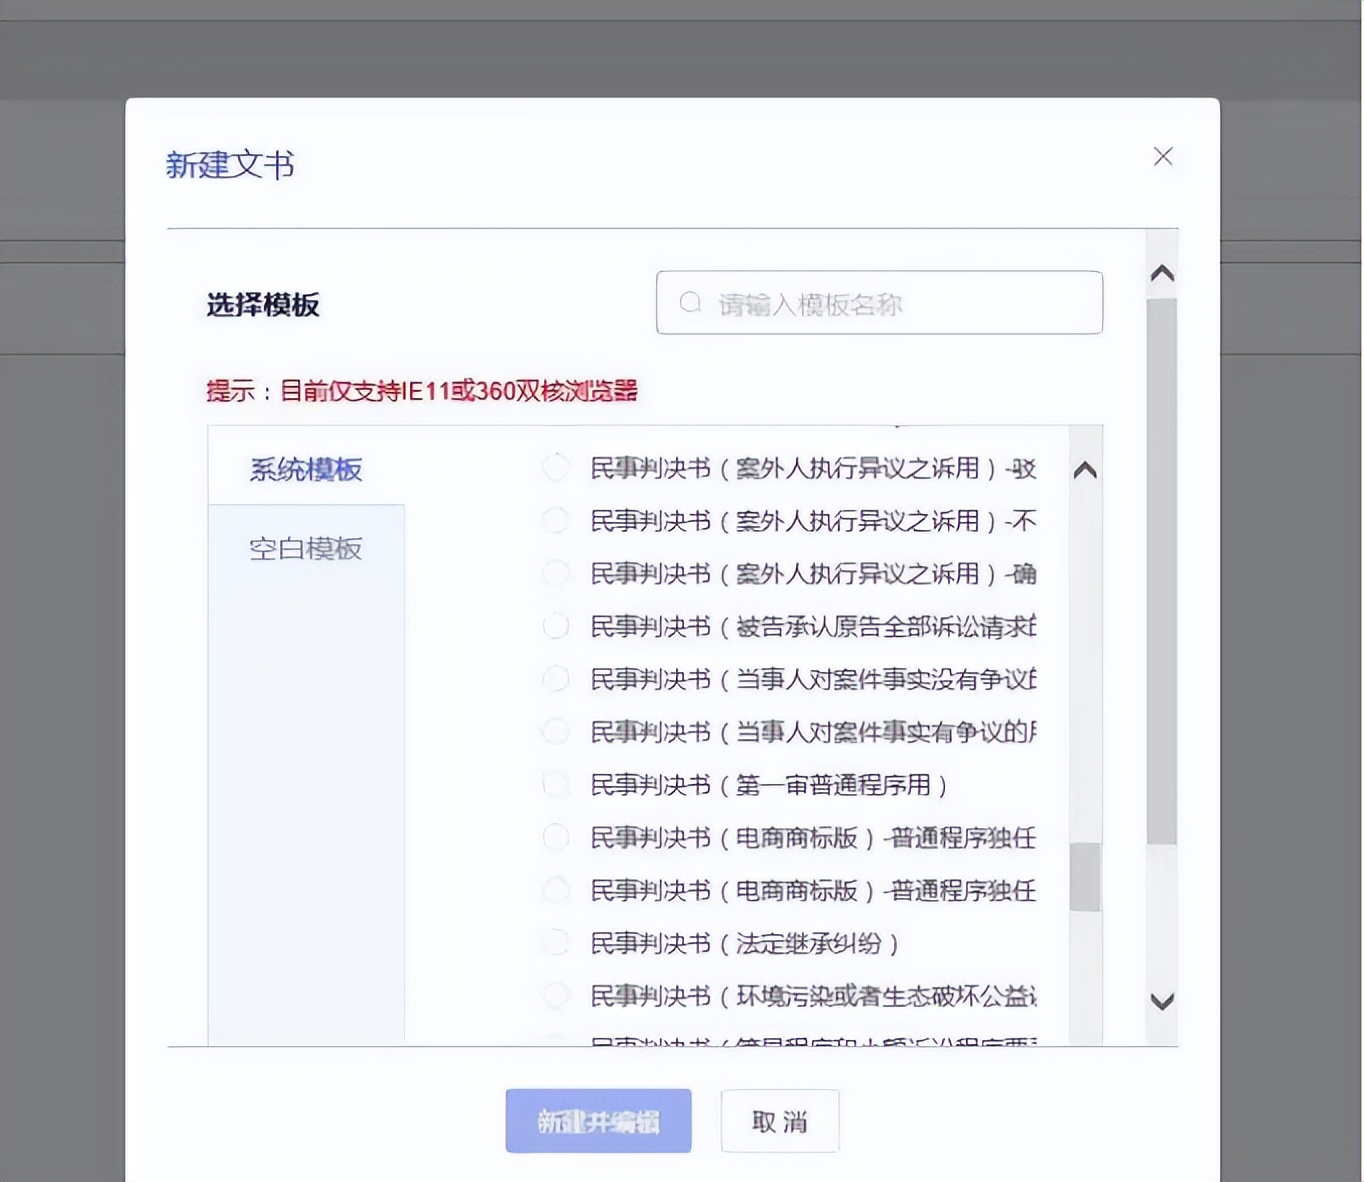Screen dimensions: 1364x1182
Task: Switch to the 空白模板 tab
Action: click(x=306, y=548)
